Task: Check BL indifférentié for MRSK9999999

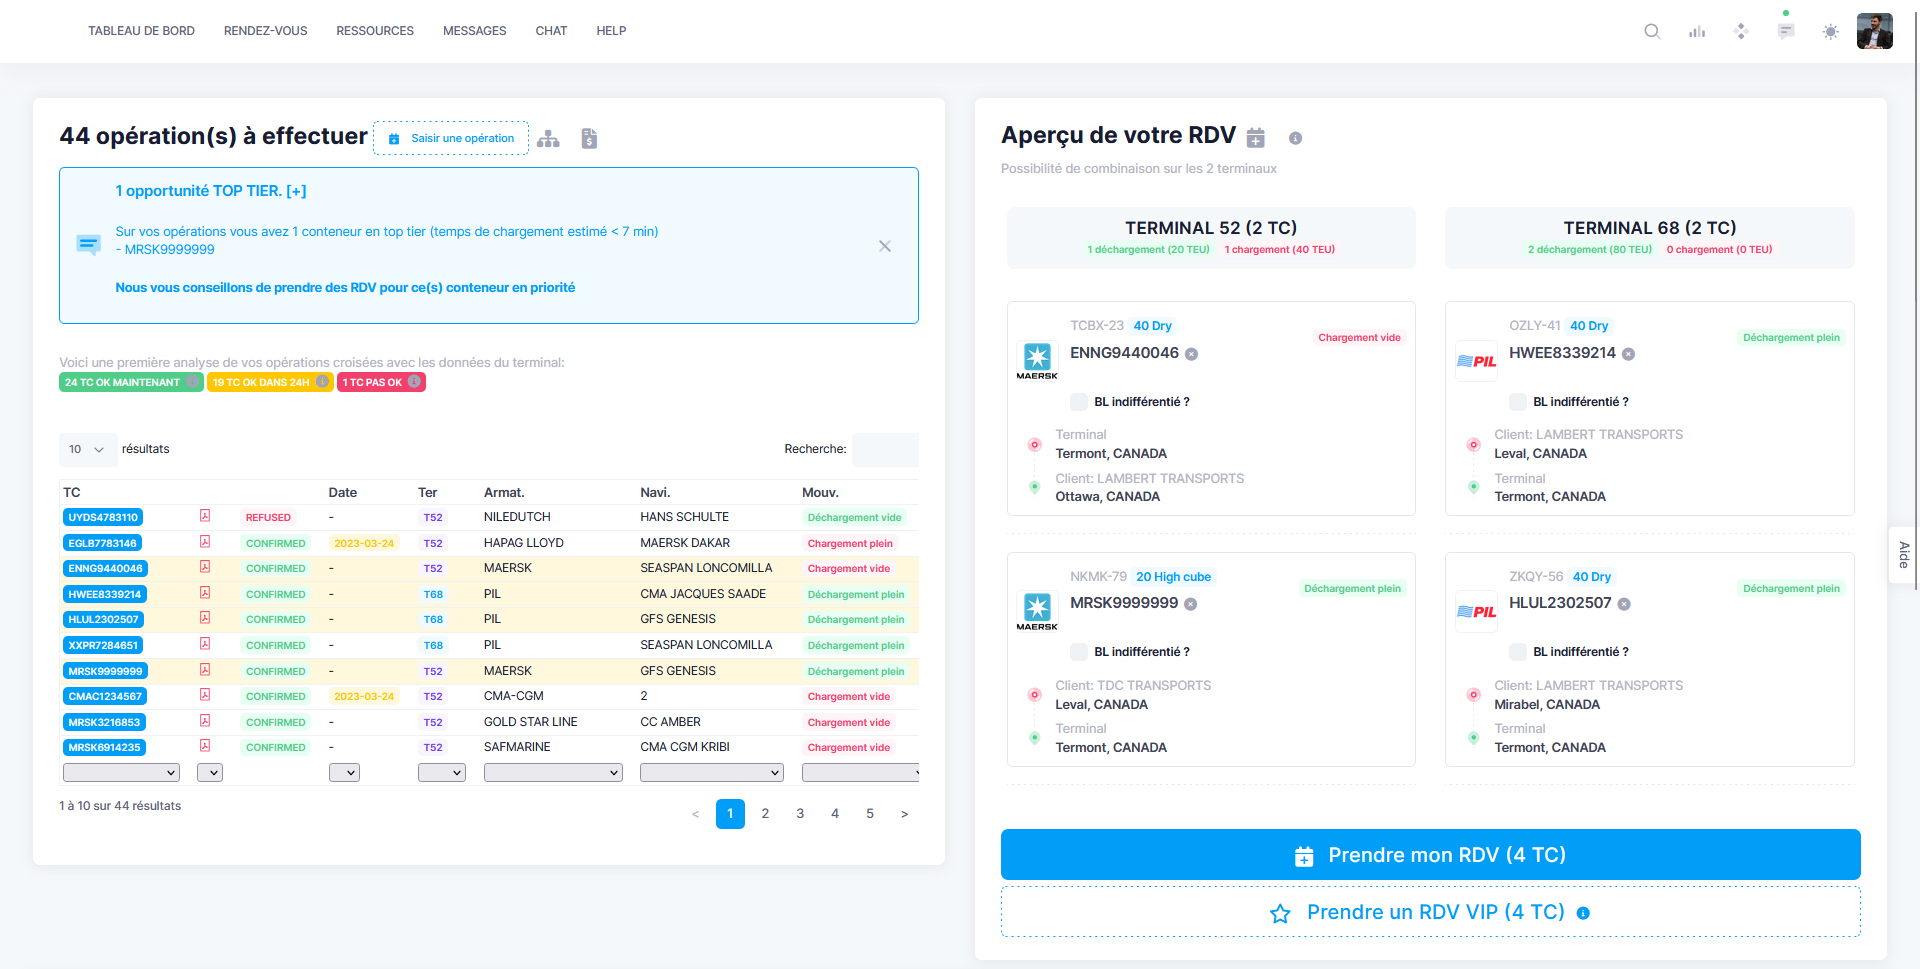Action: (1079, 652)
